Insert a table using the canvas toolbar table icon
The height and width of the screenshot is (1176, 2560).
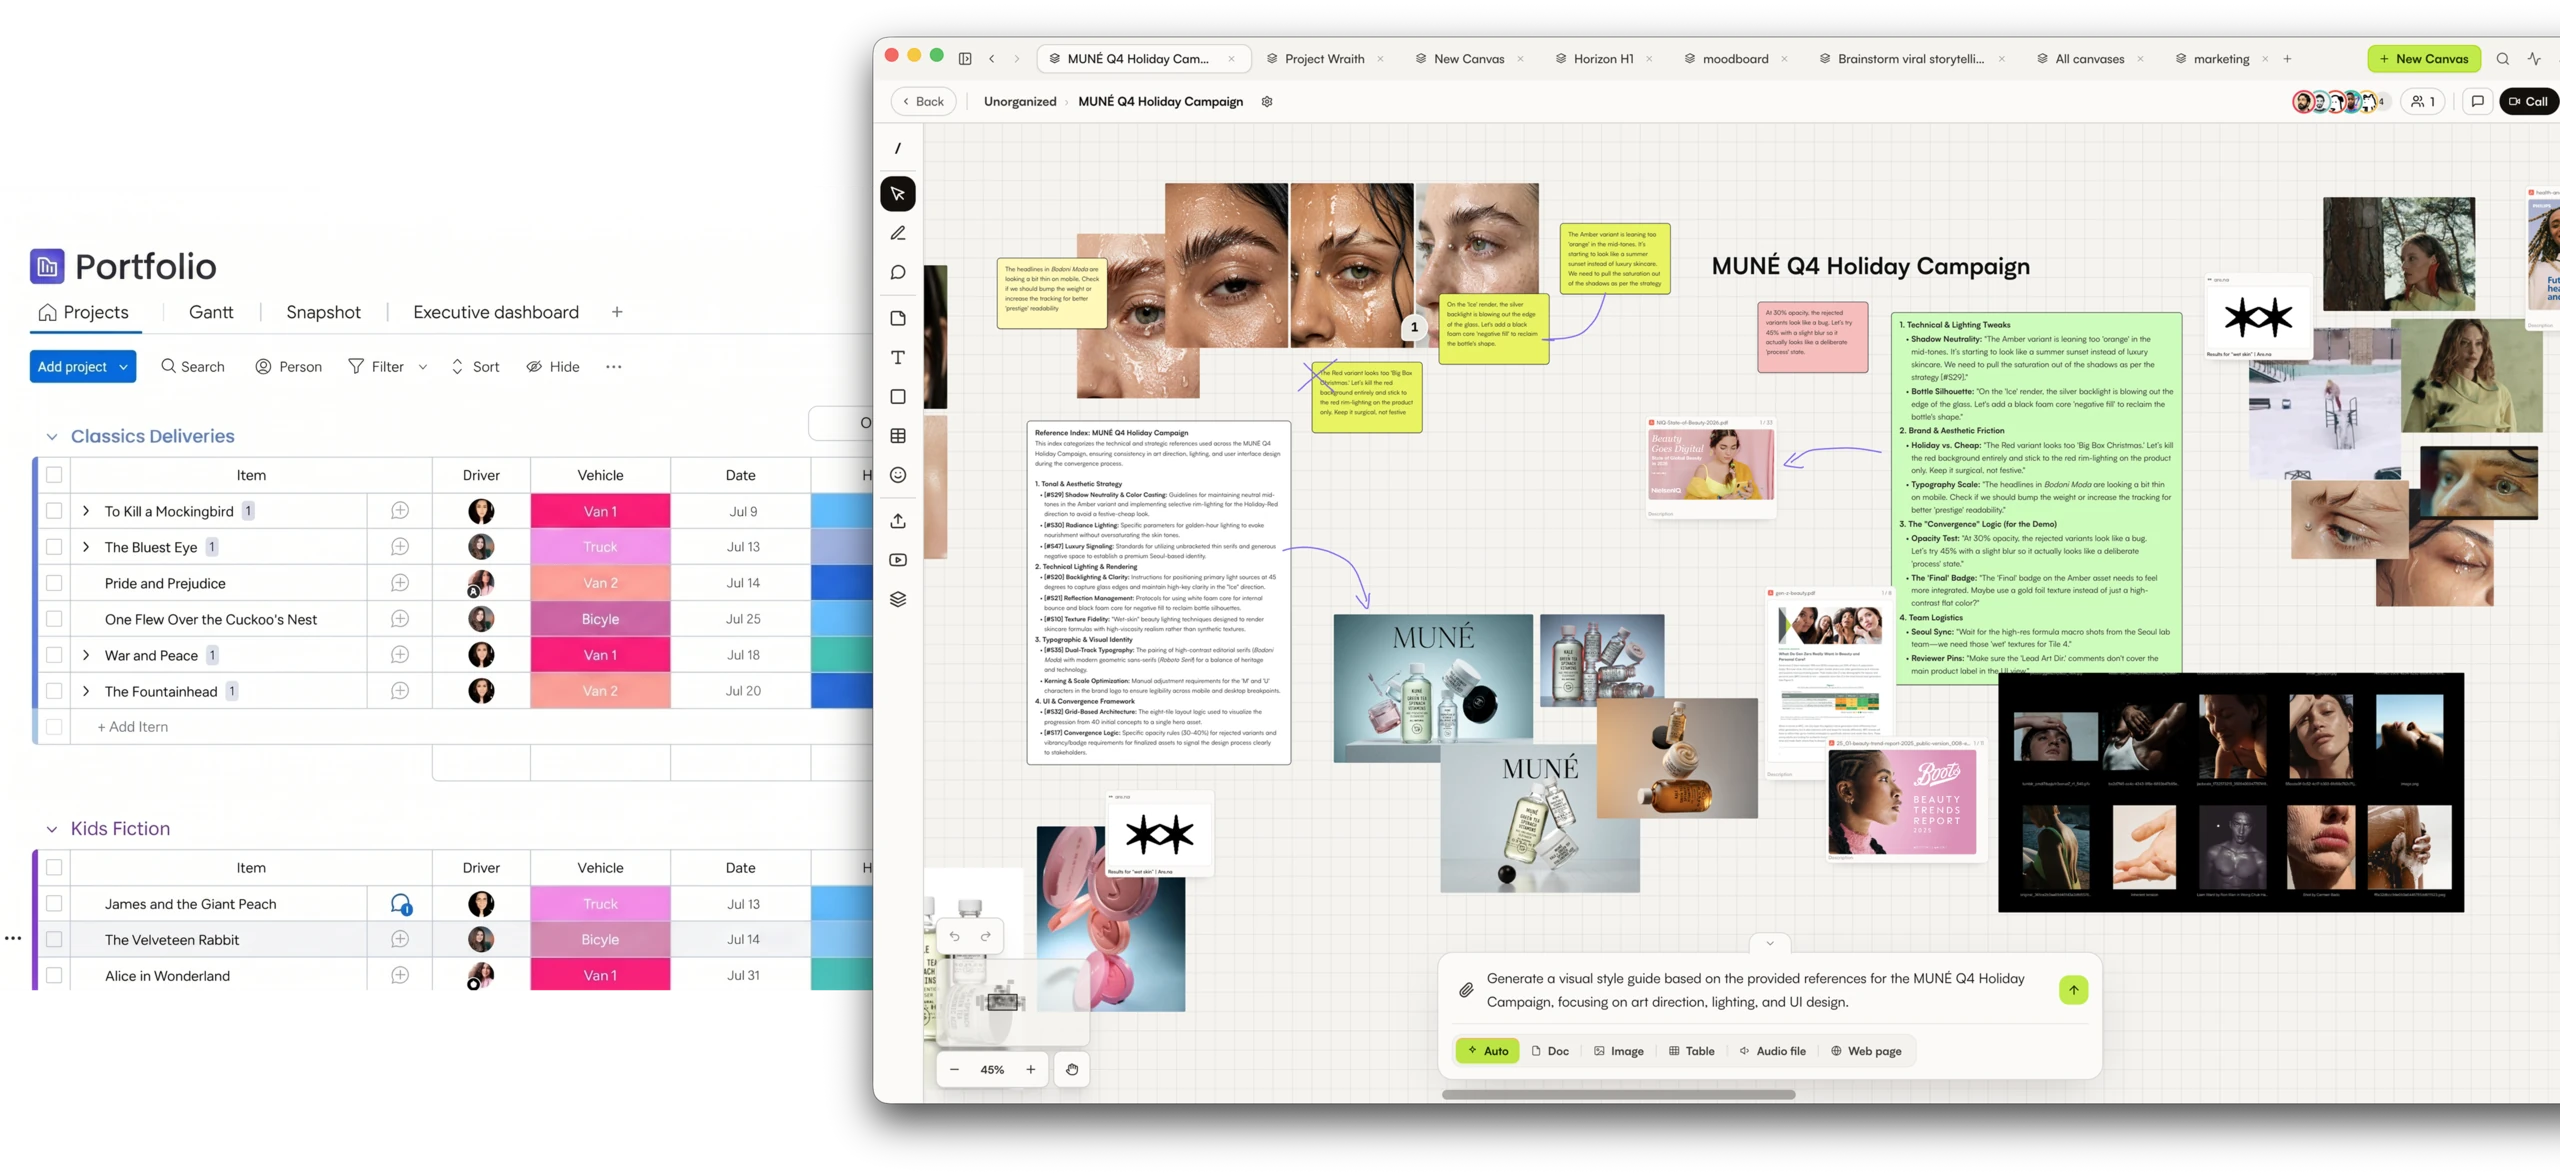(x=897, y=436)
